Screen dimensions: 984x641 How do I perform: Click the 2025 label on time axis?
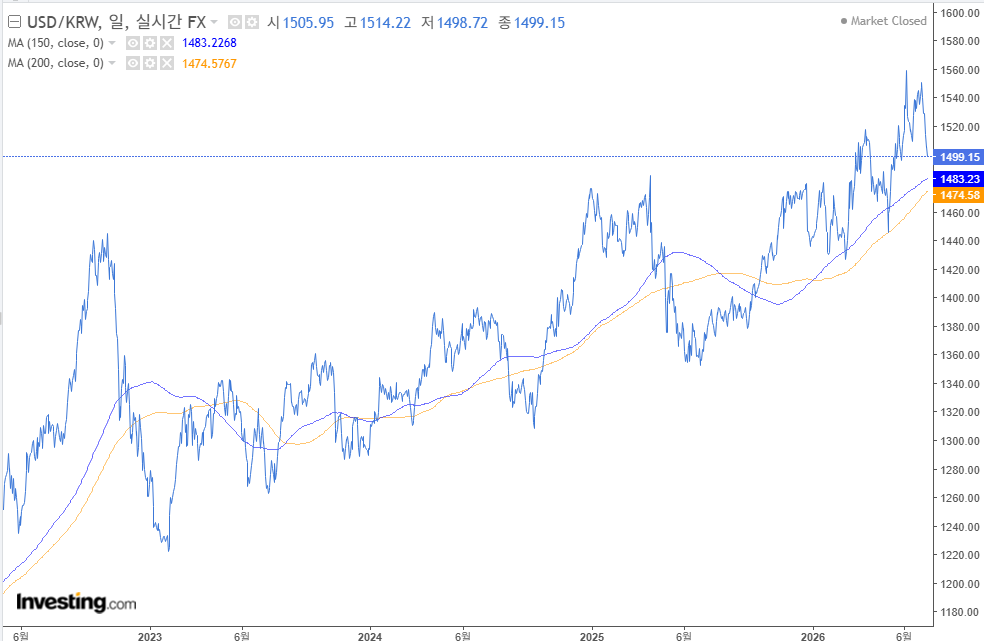click(x=592, y=636)
